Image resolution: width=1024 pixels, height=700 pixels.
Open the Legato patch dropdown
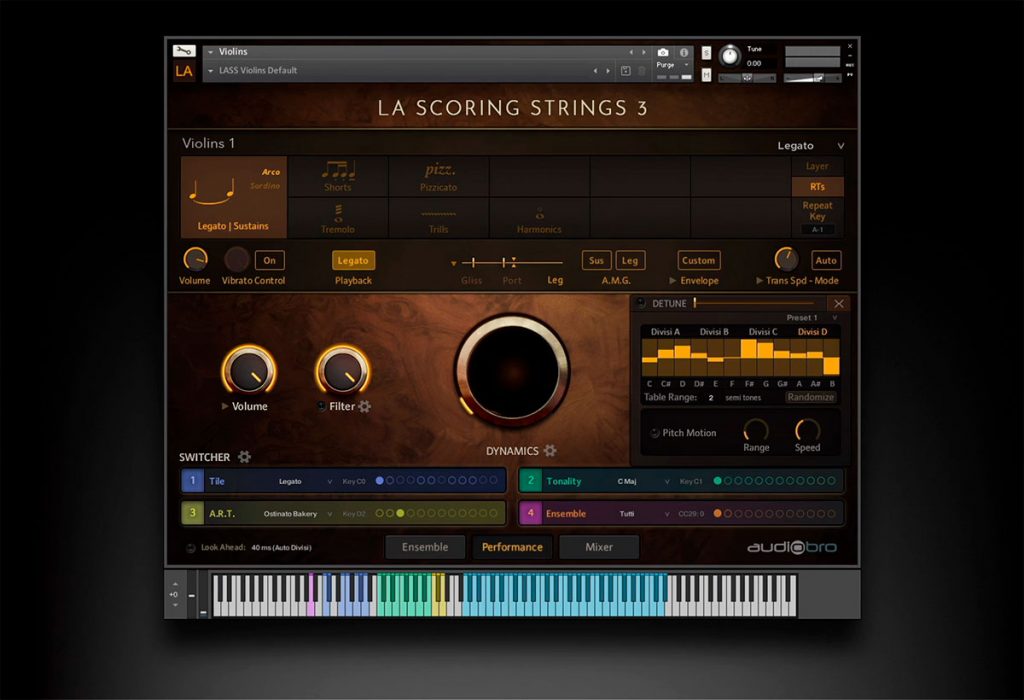[x=810, y=146]
